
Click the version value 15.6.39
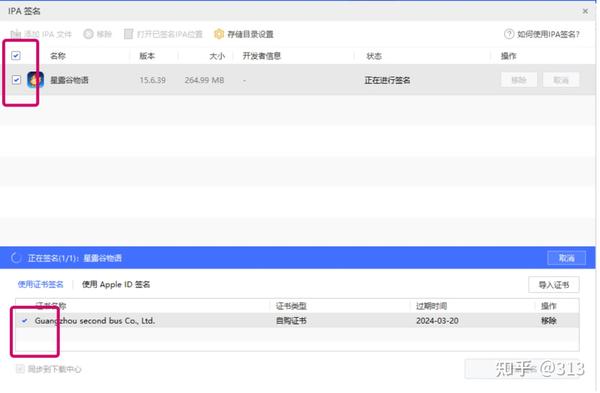(x=152, y=80)
